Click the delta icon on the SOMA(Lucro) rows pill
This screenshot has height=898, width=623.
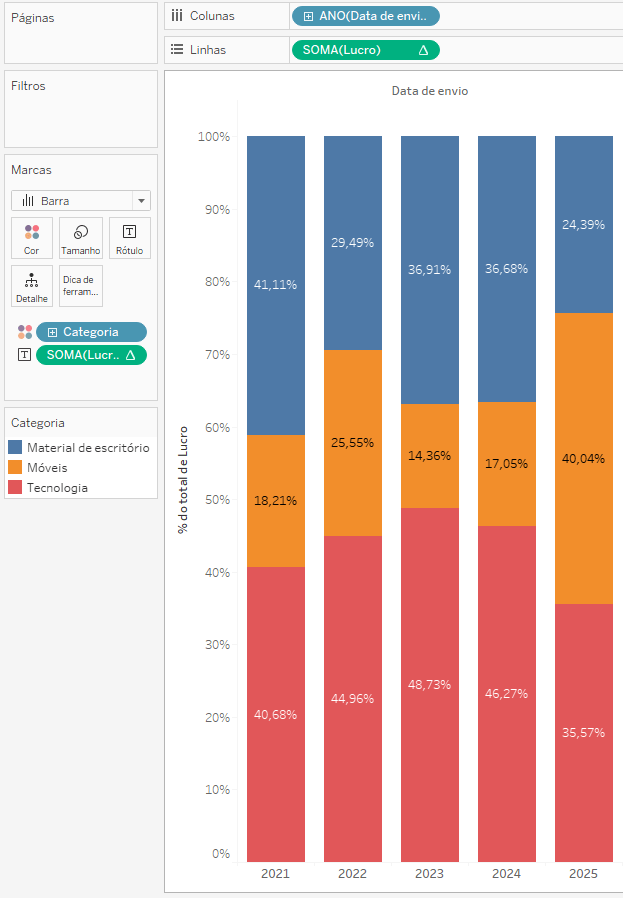[x=423, y=50]
